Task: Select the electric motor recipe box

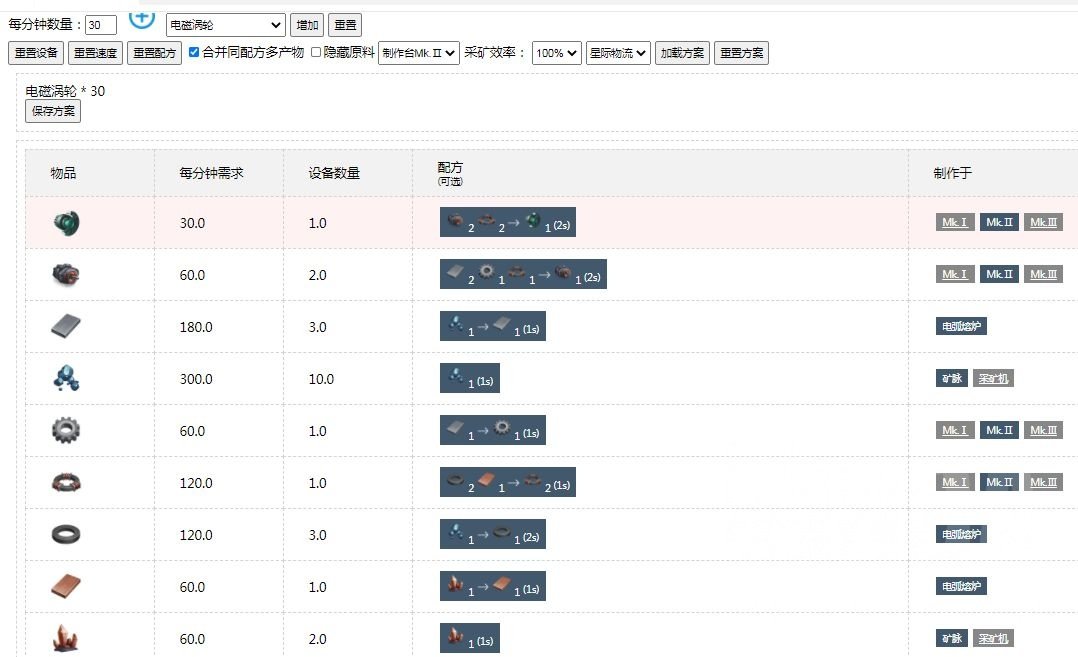Action: coord(523,274)
